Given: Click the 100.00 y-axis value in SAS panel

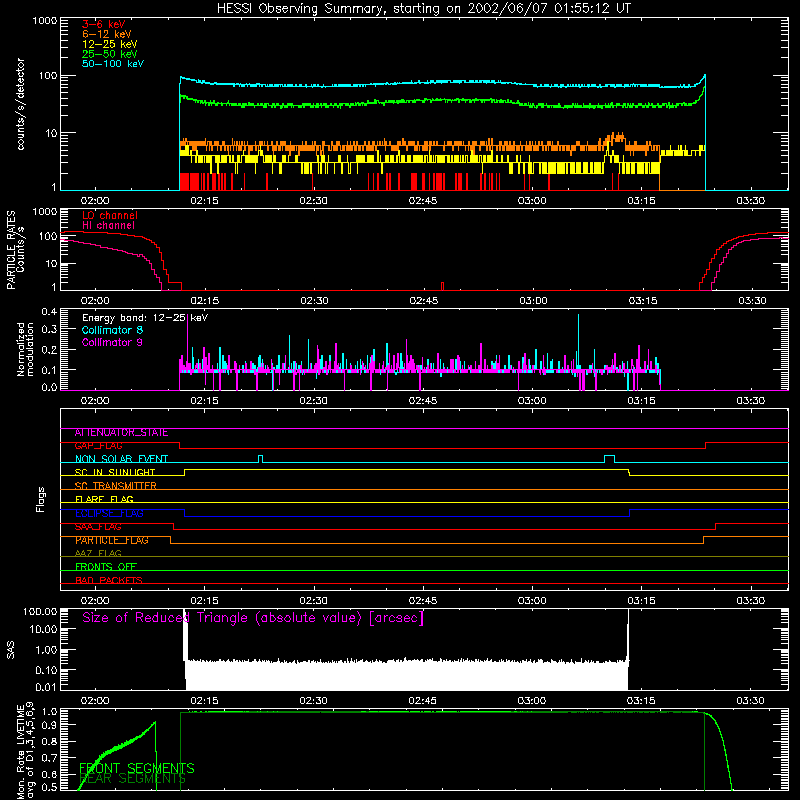Looking at the screenshot, I should (x=40, y=612).
